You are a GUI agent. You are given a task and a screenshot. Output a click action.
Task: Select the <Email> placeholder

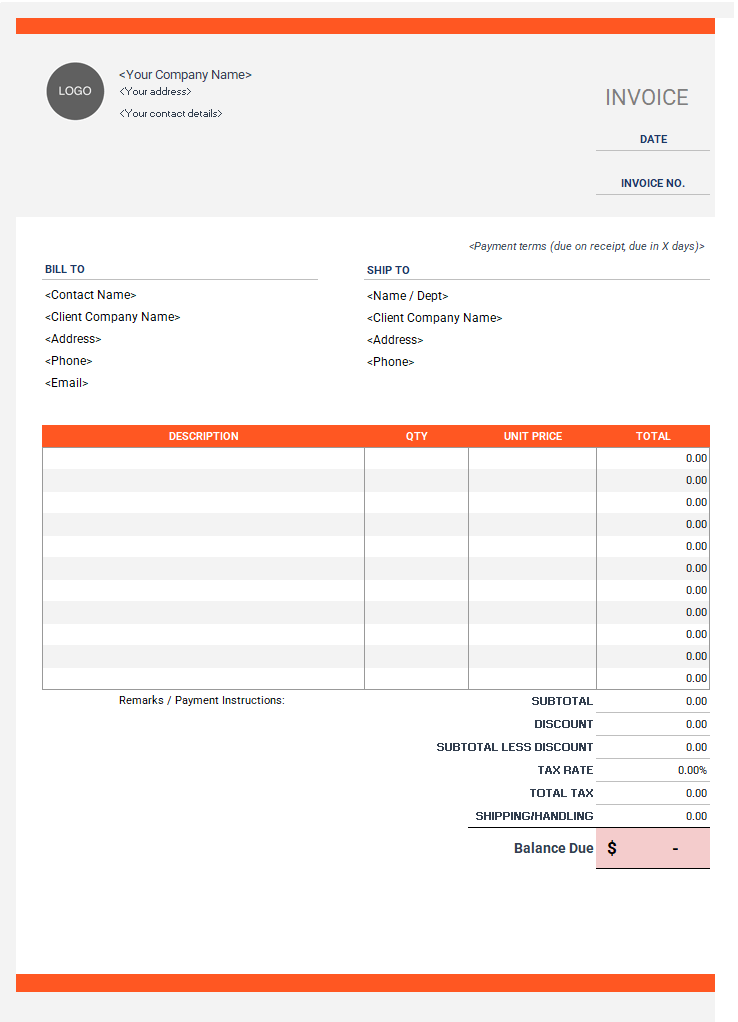[x=66, y=383]
